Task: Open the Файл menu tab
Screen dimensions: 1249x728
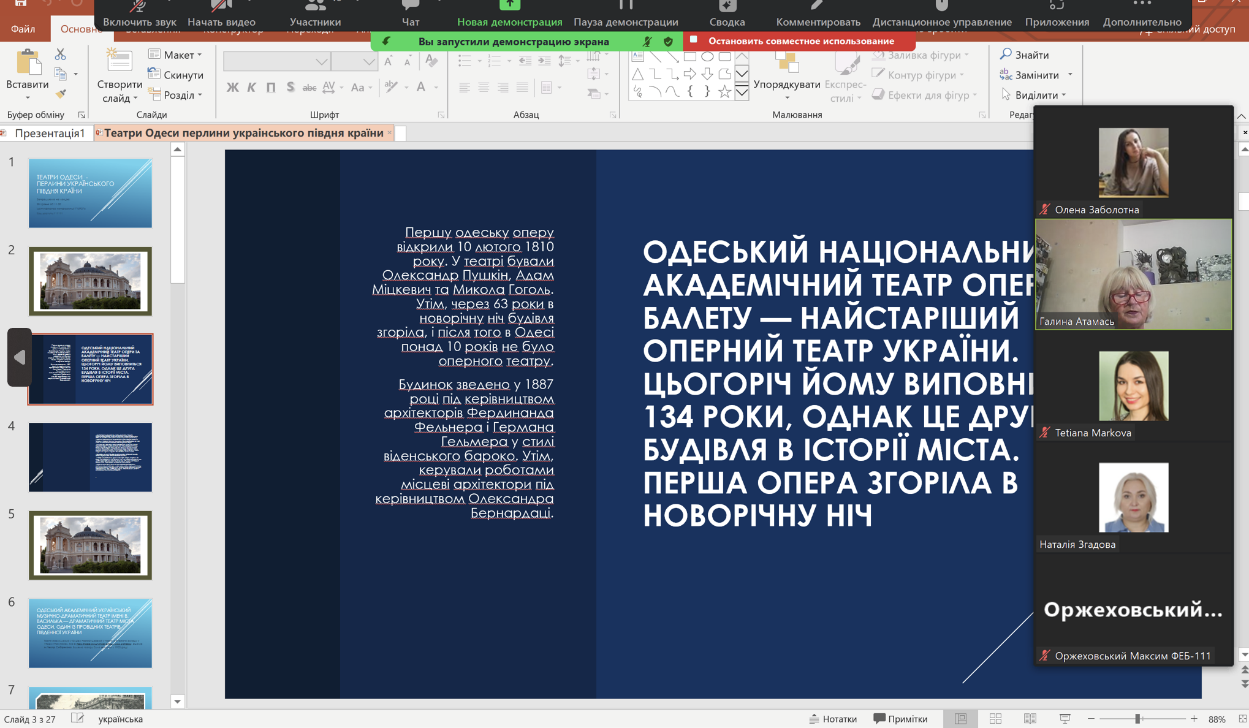Action: click(23, 29)
